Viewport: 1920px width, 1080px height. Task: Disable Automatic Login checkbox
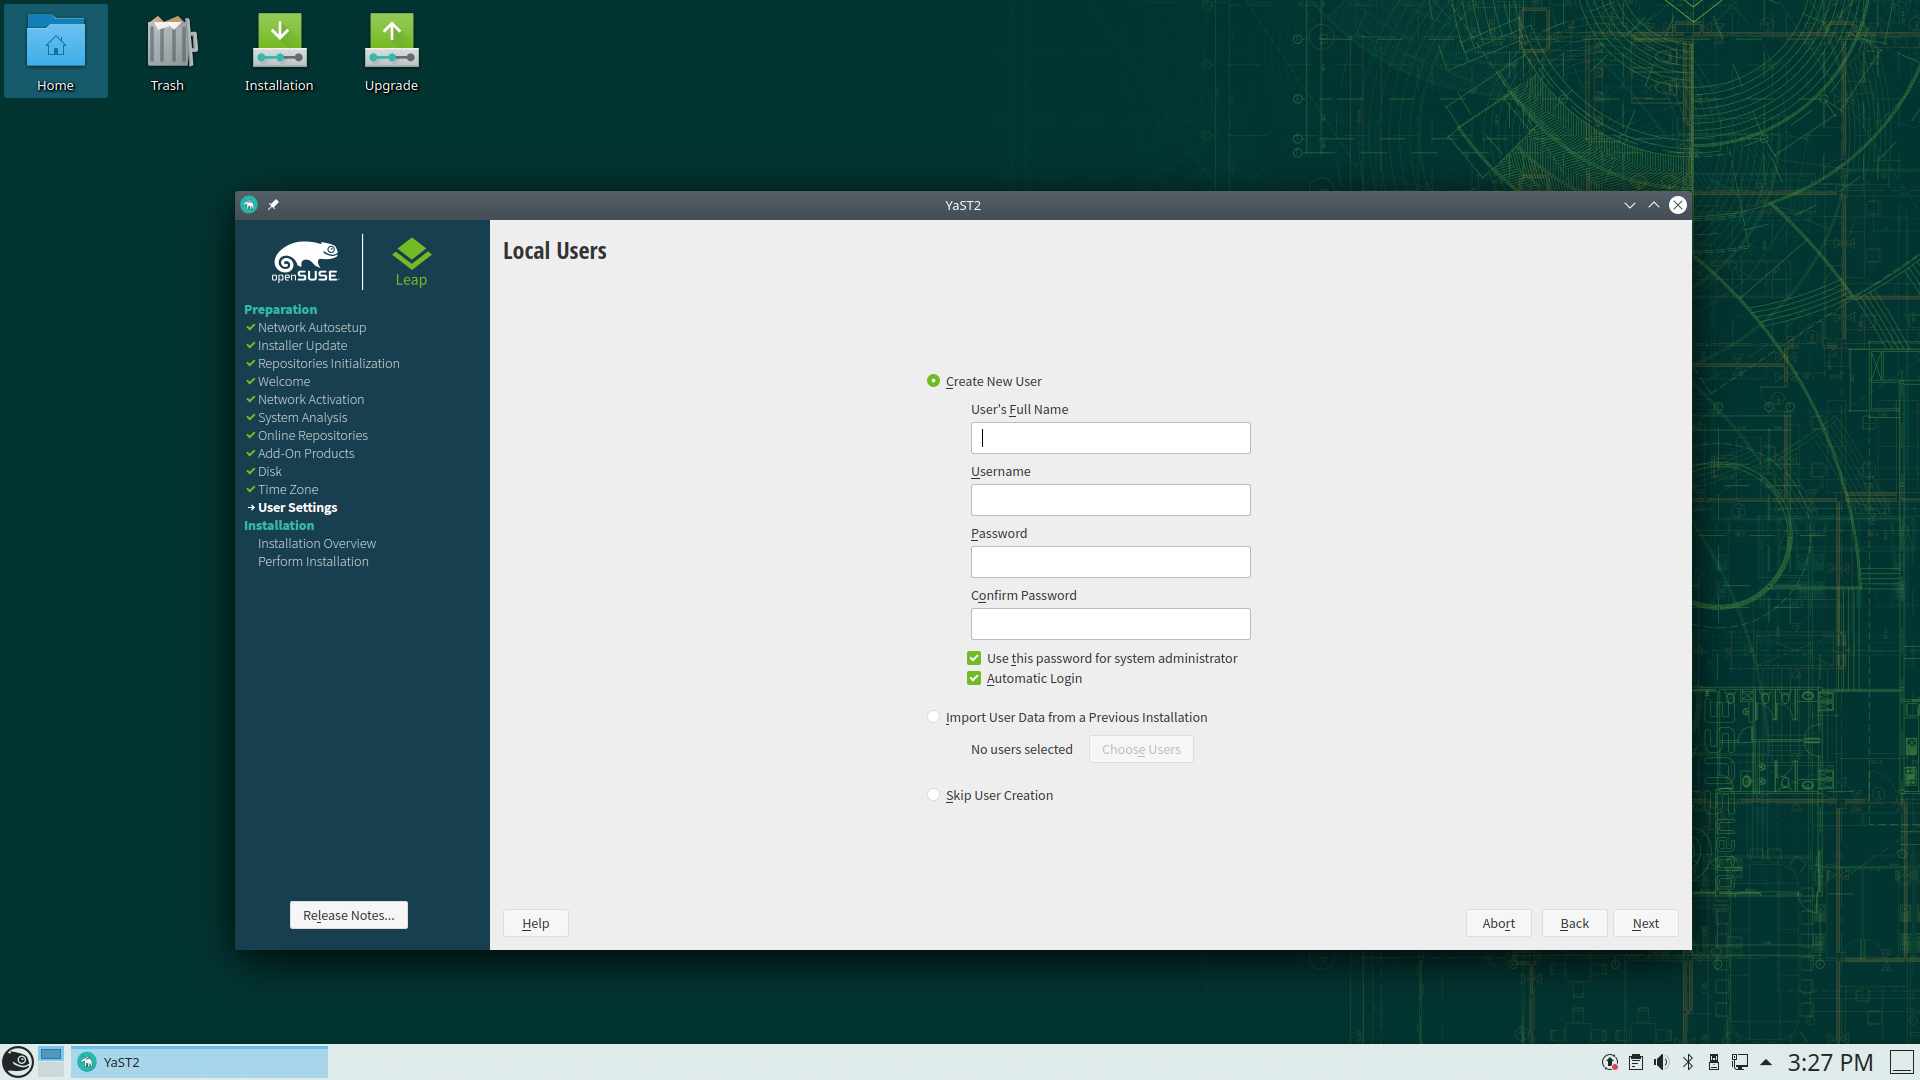tap(974, 679)
